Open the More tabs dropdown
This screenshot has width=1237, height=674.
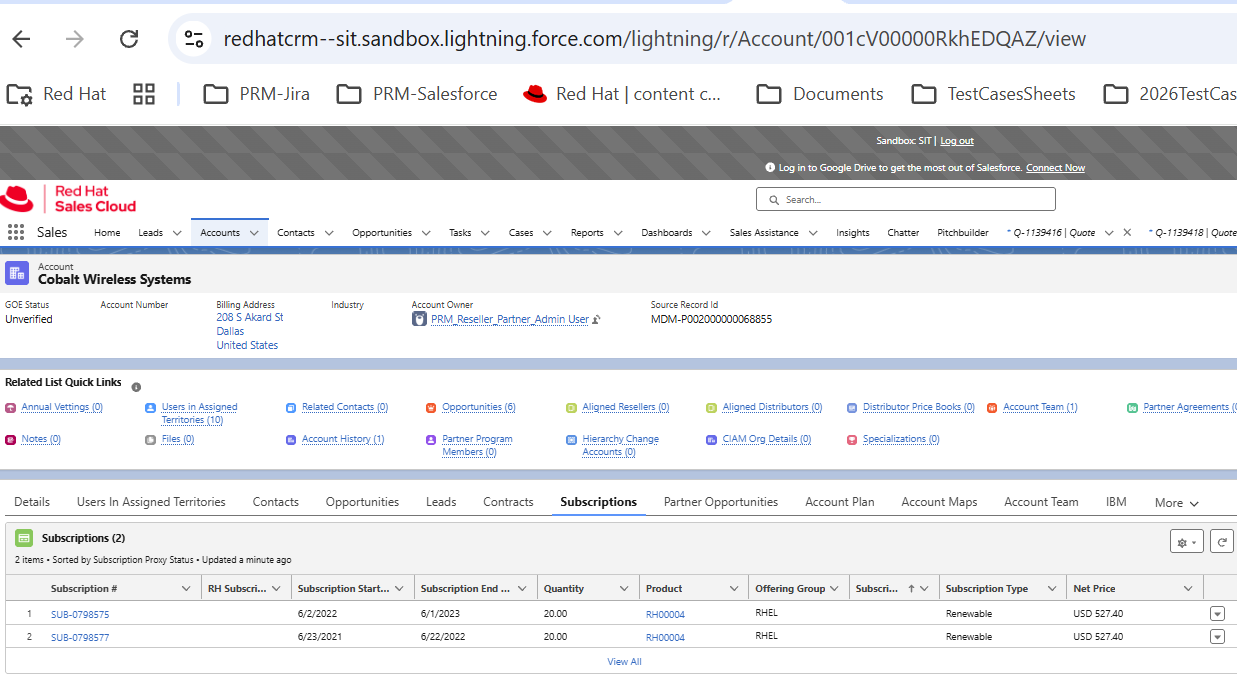pyautogui.click(x=1176, y=503)
